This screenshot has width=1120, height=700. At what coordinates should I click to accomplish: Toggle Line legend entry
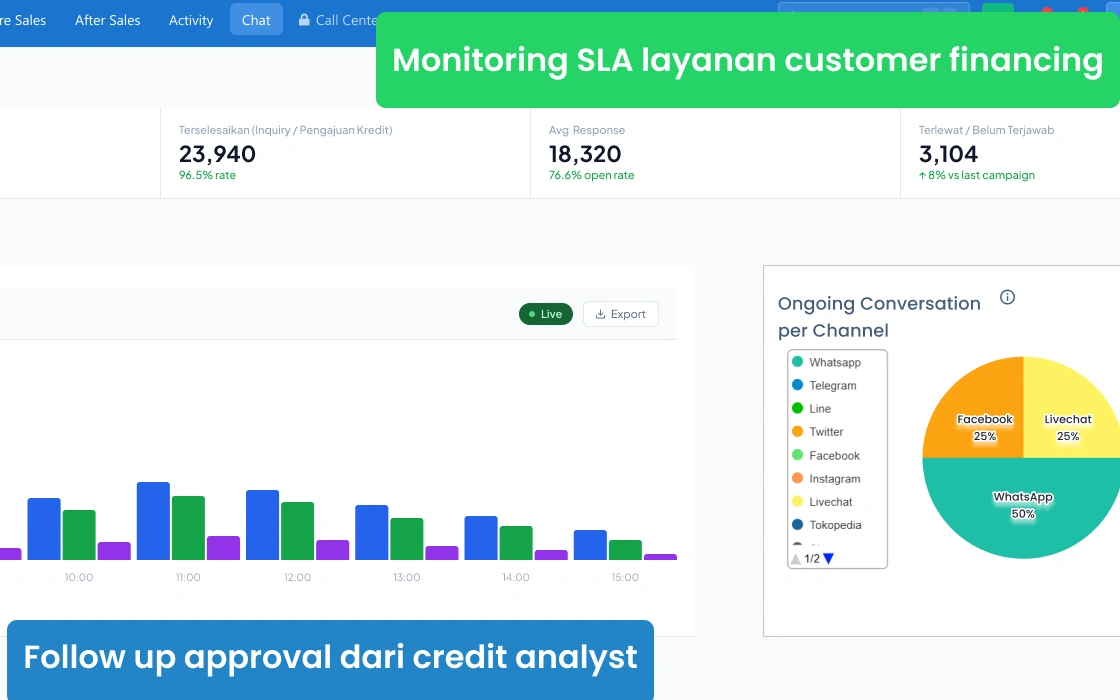click(x=811, y=409)
